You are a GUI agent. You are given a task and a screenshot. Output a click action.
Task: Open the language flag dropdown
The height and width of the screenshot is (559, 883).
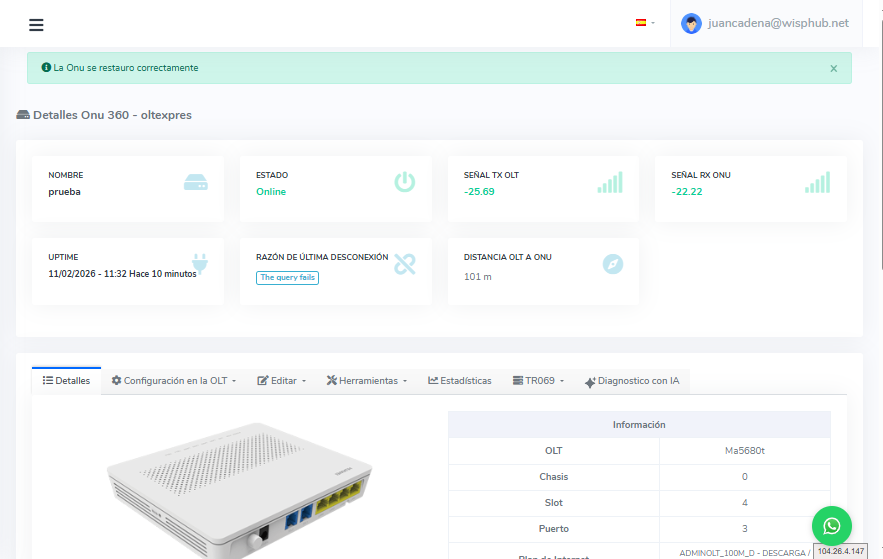[x=645, y=23]
